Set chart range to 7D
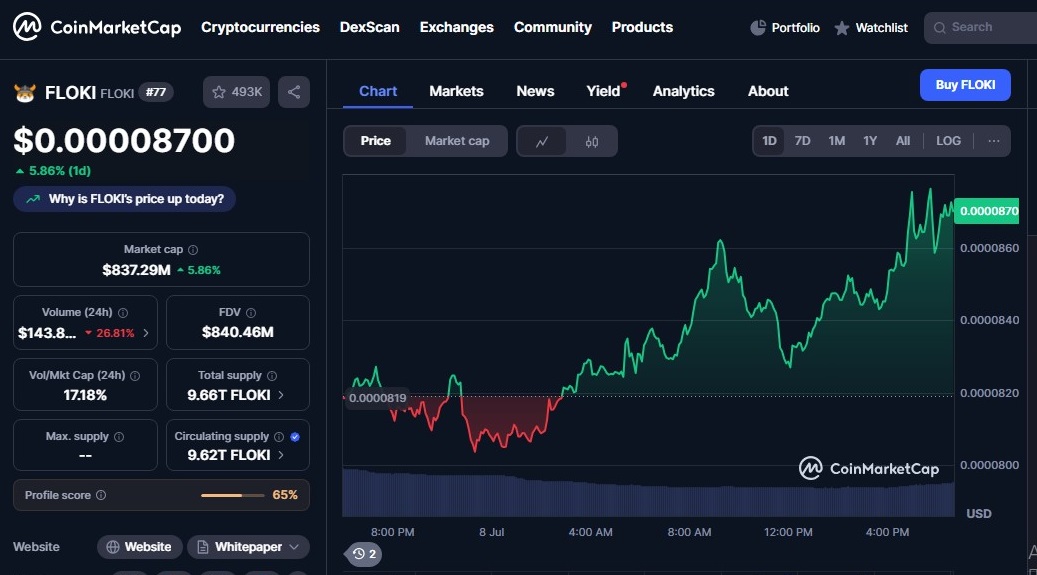 pos(802,141)
